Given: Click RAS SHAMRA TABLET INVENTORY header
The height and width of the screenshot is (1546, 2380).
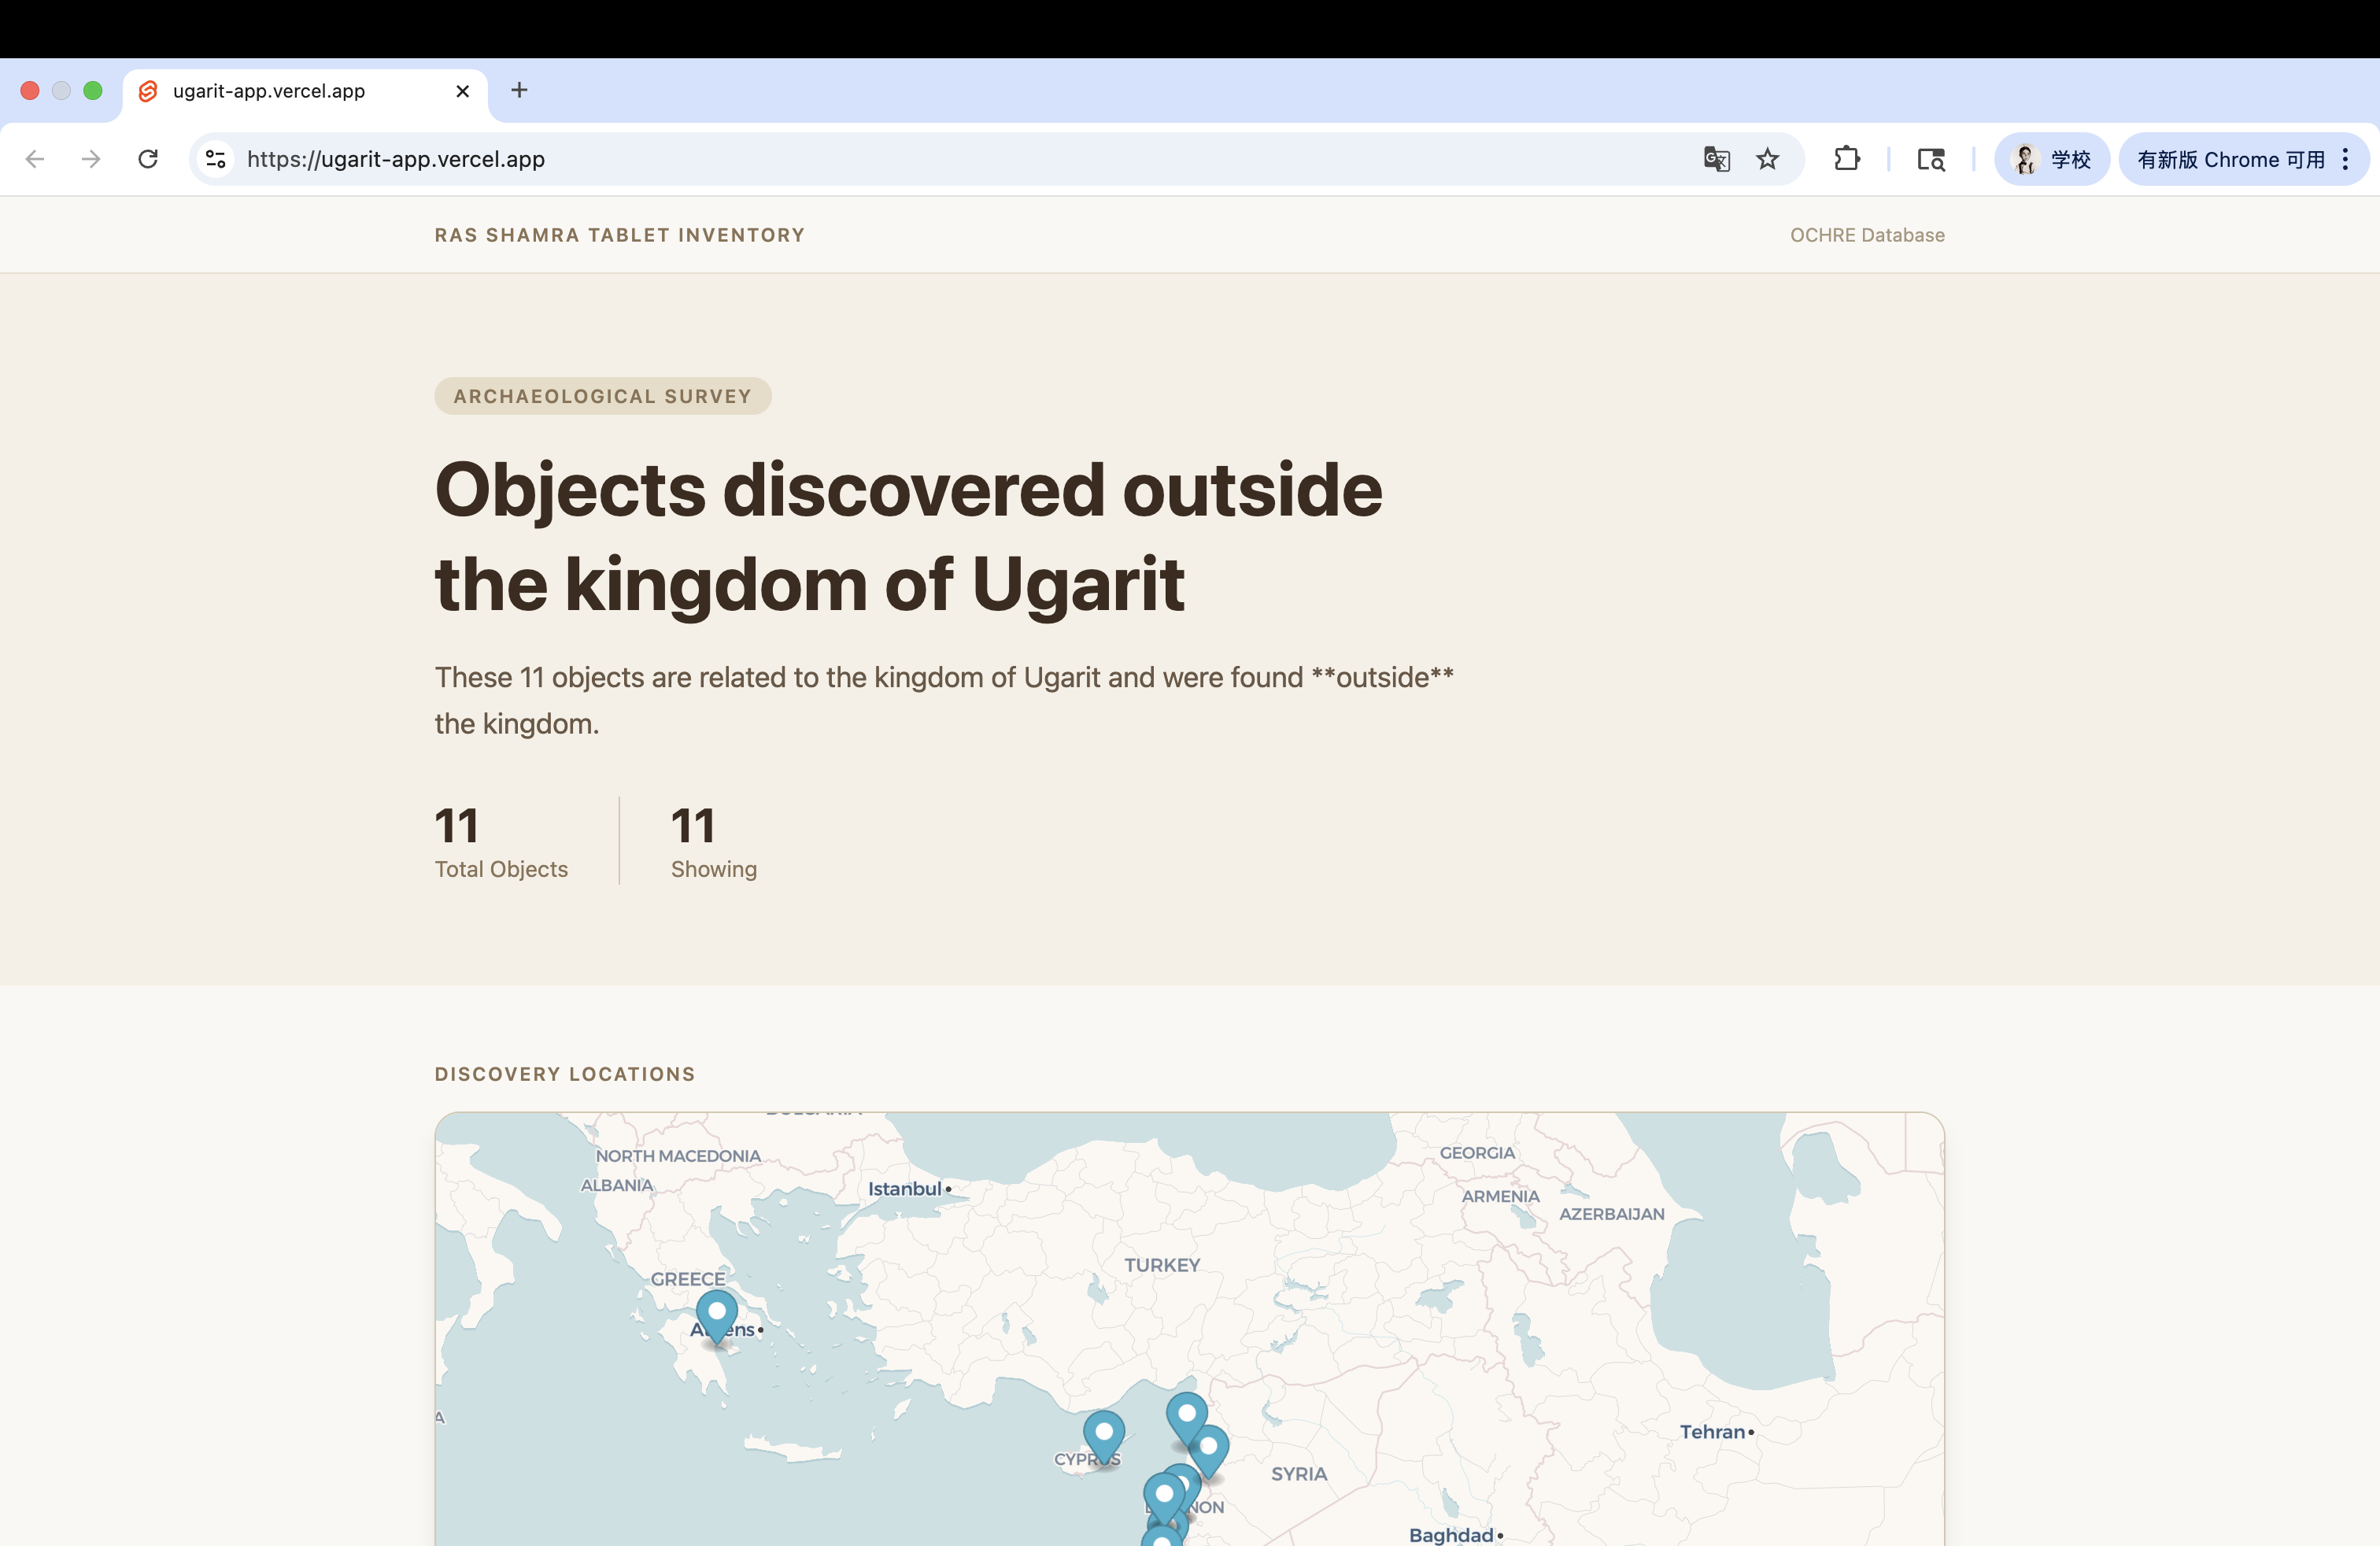Looking at the screenshot, I should click(x=620, y=234).
